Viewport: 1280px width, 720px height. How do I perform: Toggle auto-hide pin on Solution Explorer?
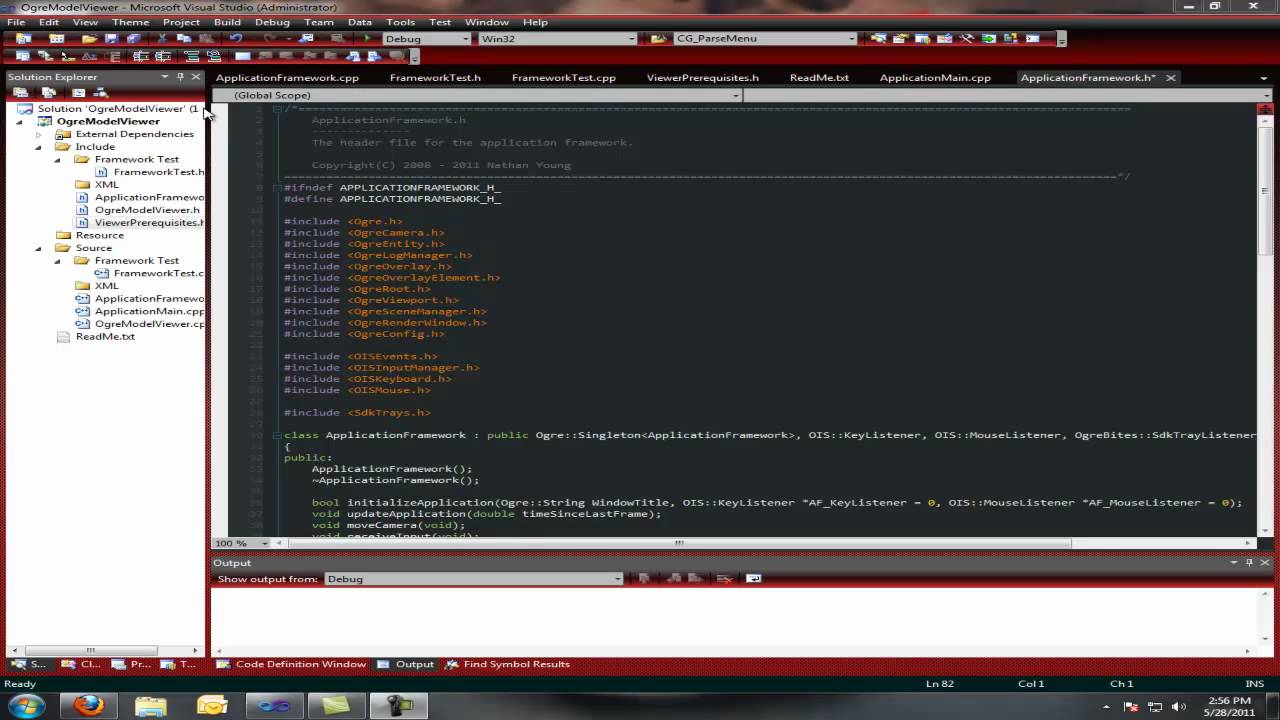click(x=180, y=77)
